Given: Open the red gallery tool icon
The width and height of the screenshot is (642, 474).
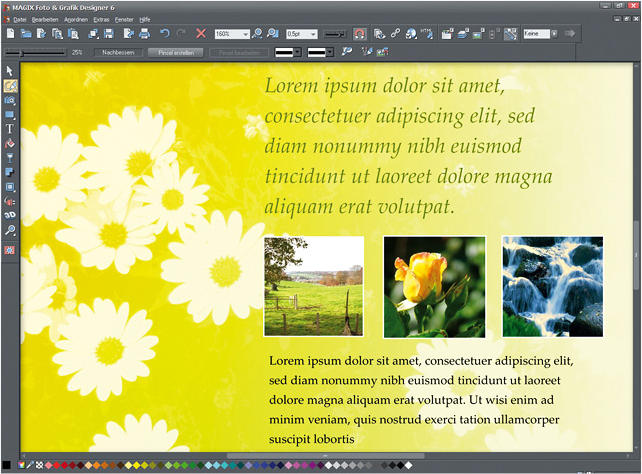Looking at the screenshot, I should pos(10,250).
